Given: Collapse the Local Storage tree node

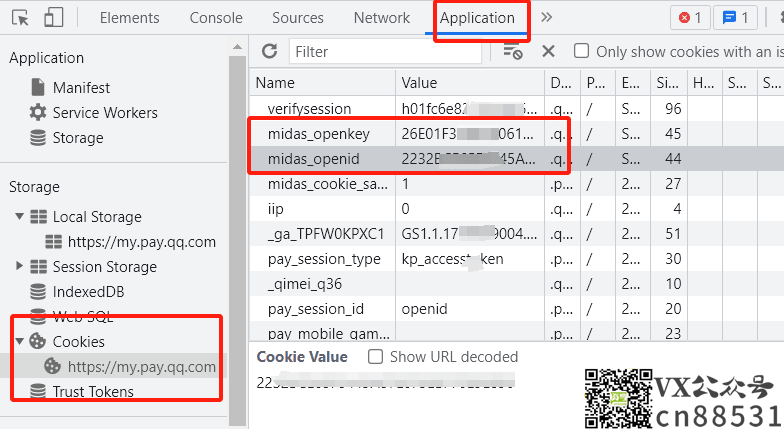Looking at the screenshot, I should pos(19,217).
